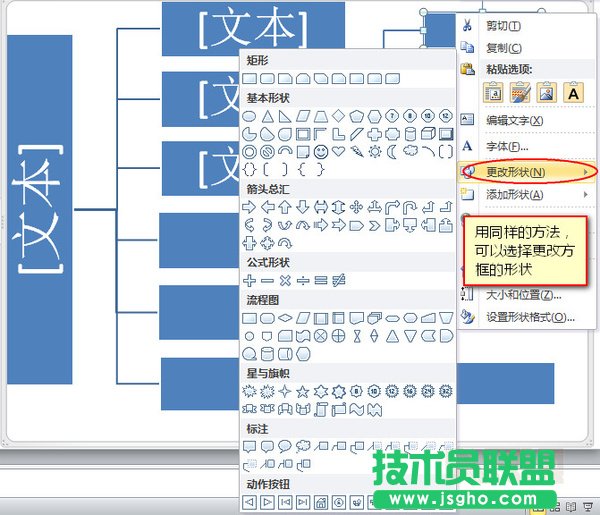
Task: Pick the U-turn arrow shape
Action: point(410,207)
